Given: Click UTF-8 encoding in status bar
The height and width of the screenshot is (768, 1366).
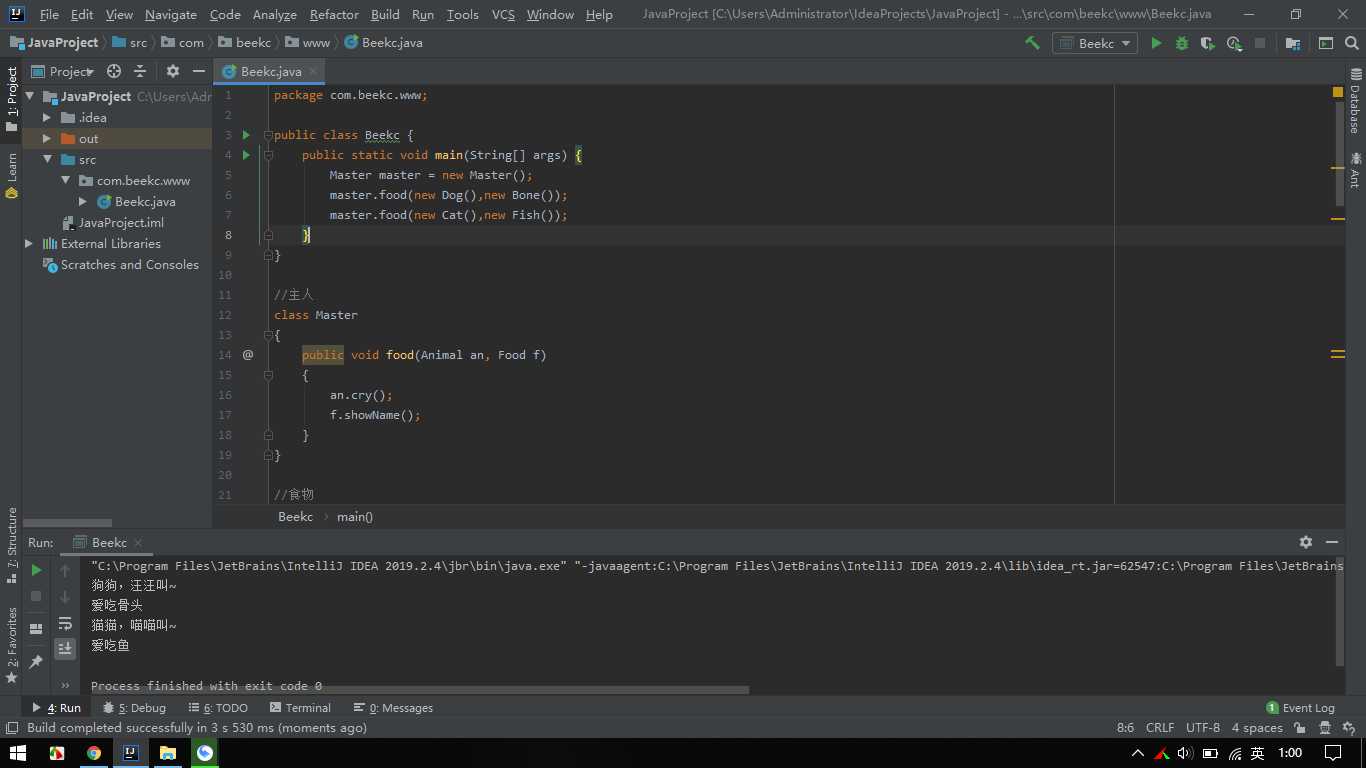Looking at the screenshot, I should click(1203, 728).
